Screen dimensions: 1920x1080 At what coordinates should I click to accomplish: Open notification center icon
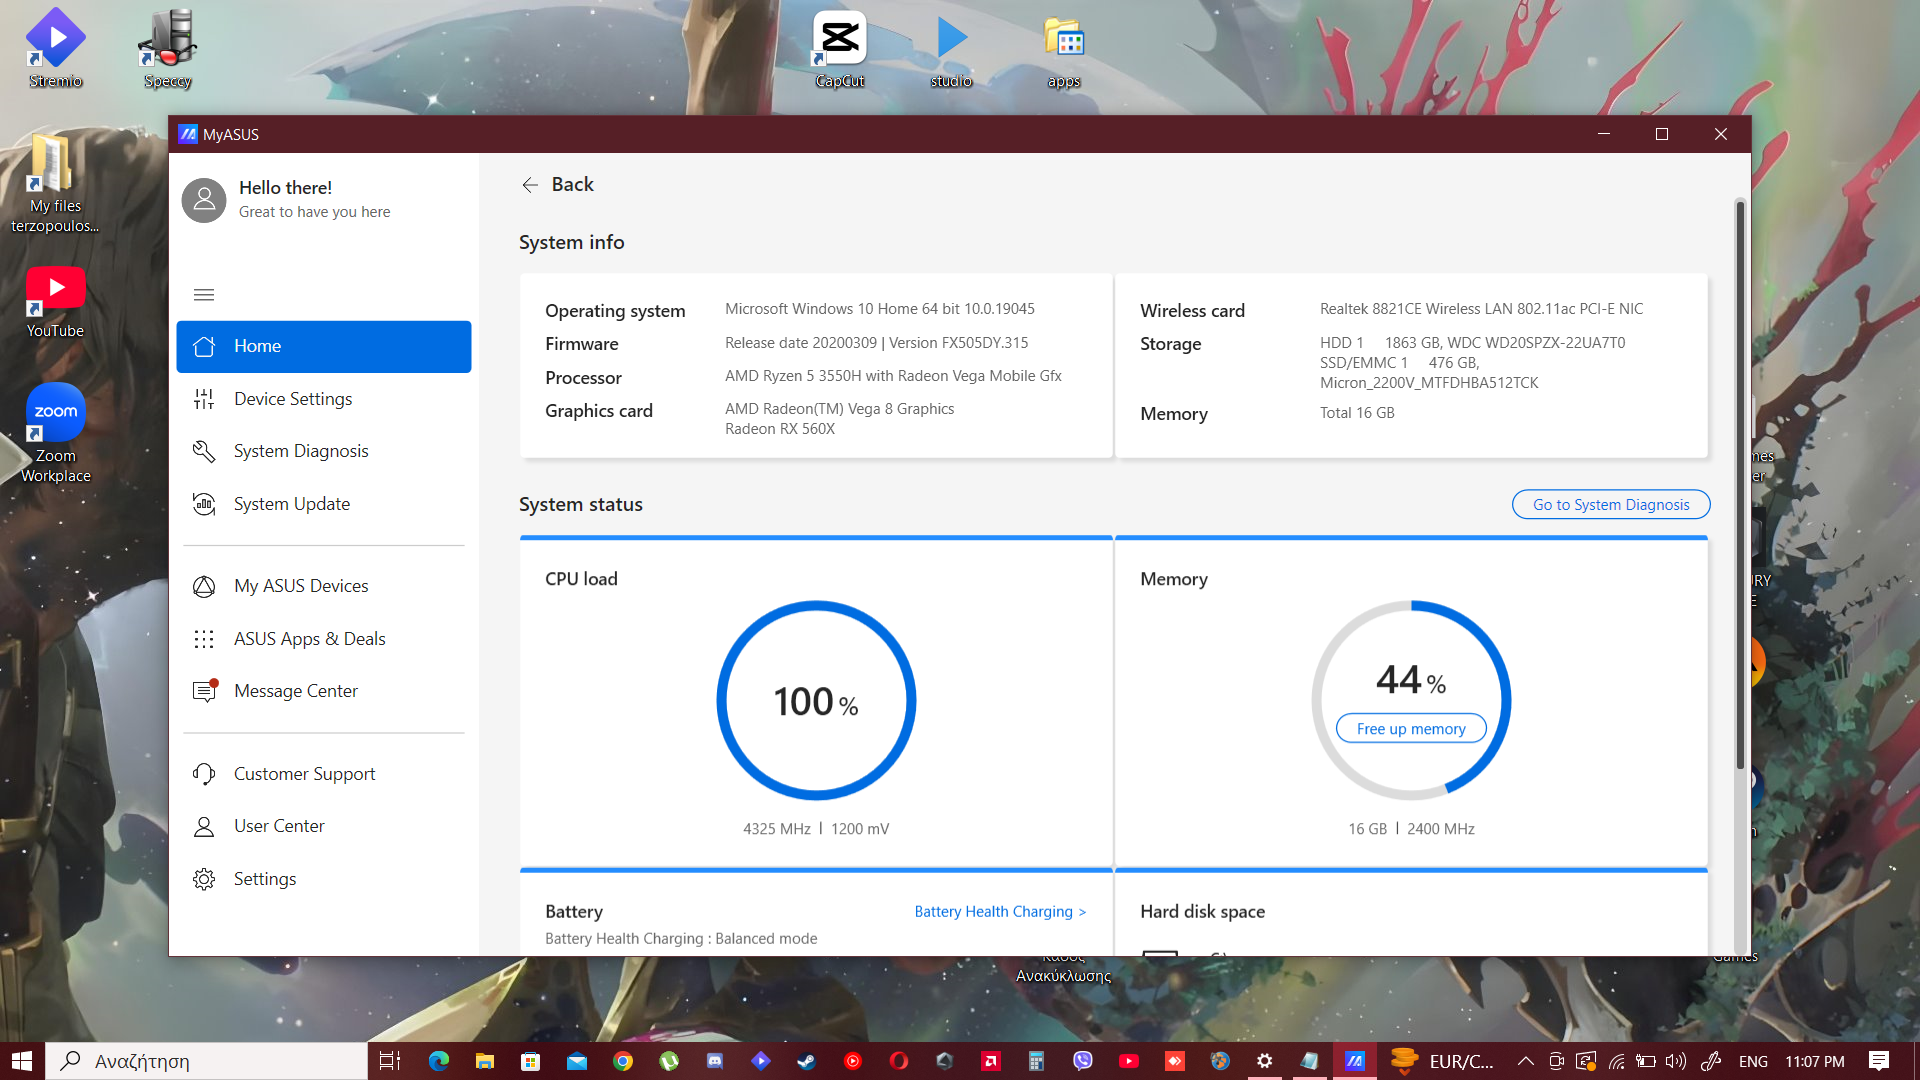1879,1061
